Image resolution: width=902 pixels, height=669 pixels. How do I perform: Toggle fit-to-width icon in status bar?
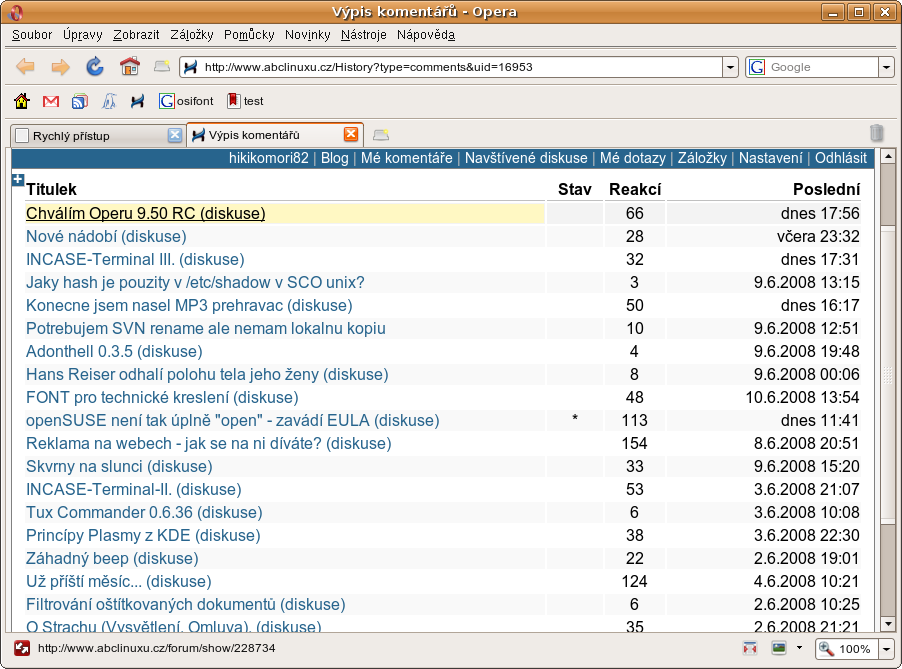click(751, 648)
